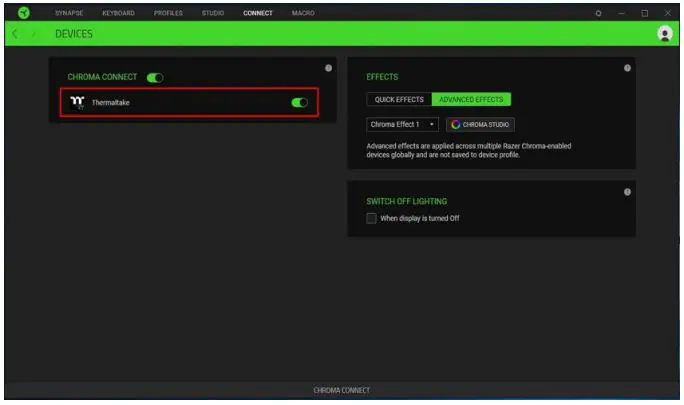Expand the Chroma Effect 1 dropdown

(x=402, y=124)
